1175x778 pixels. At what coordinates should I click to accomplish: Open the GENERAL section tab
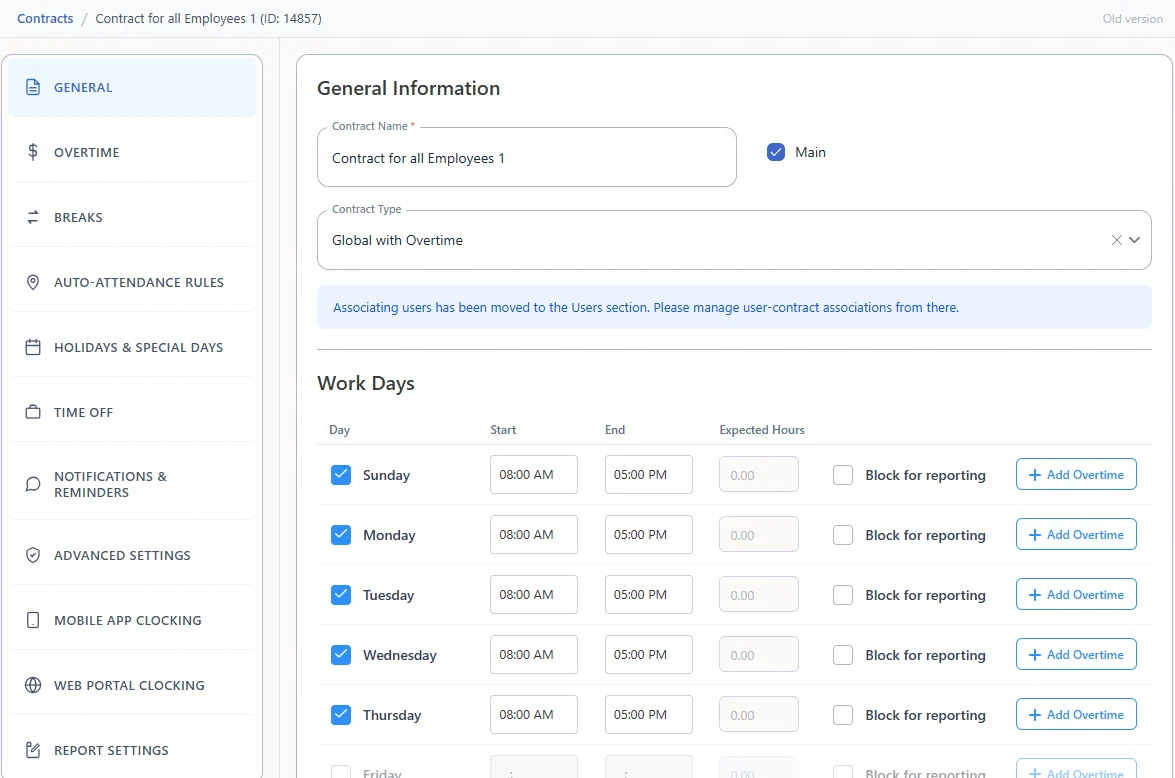(132, 87)
